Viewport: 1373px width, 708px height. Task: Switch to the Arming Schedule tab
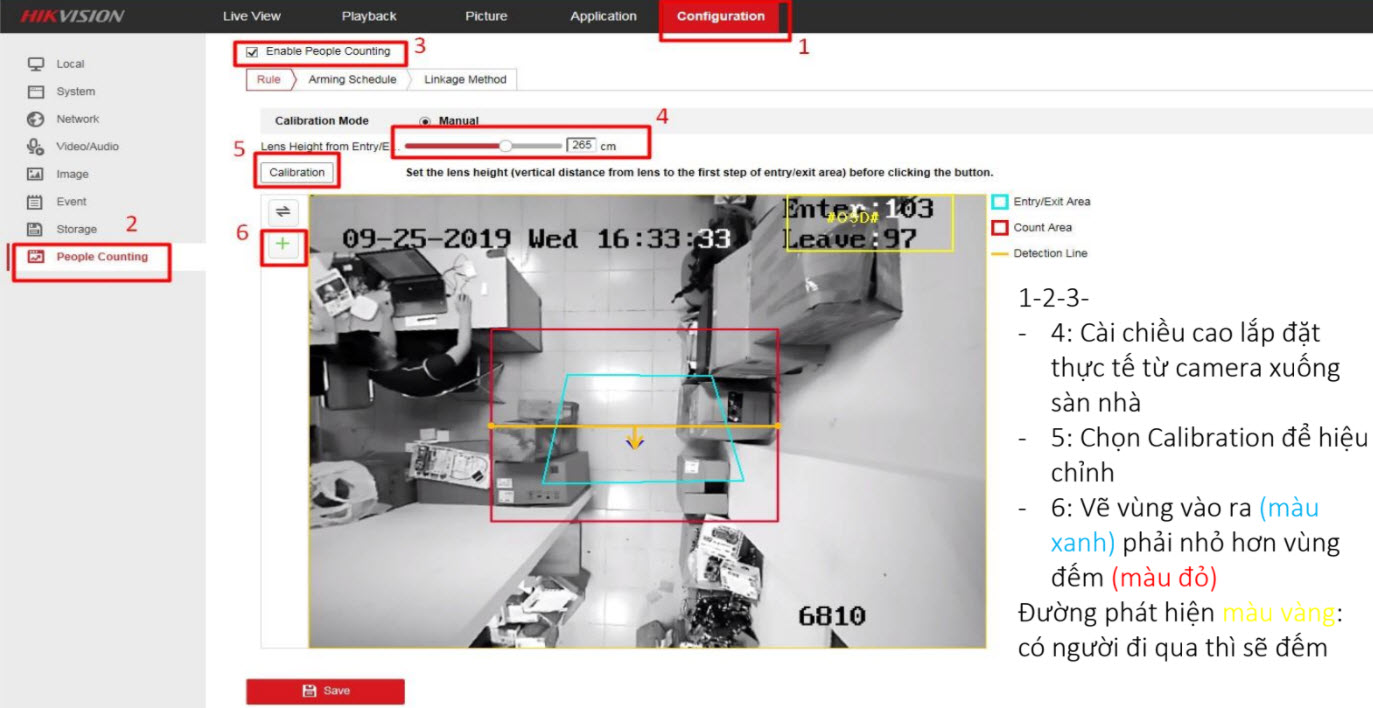click(x=352, y=80)
